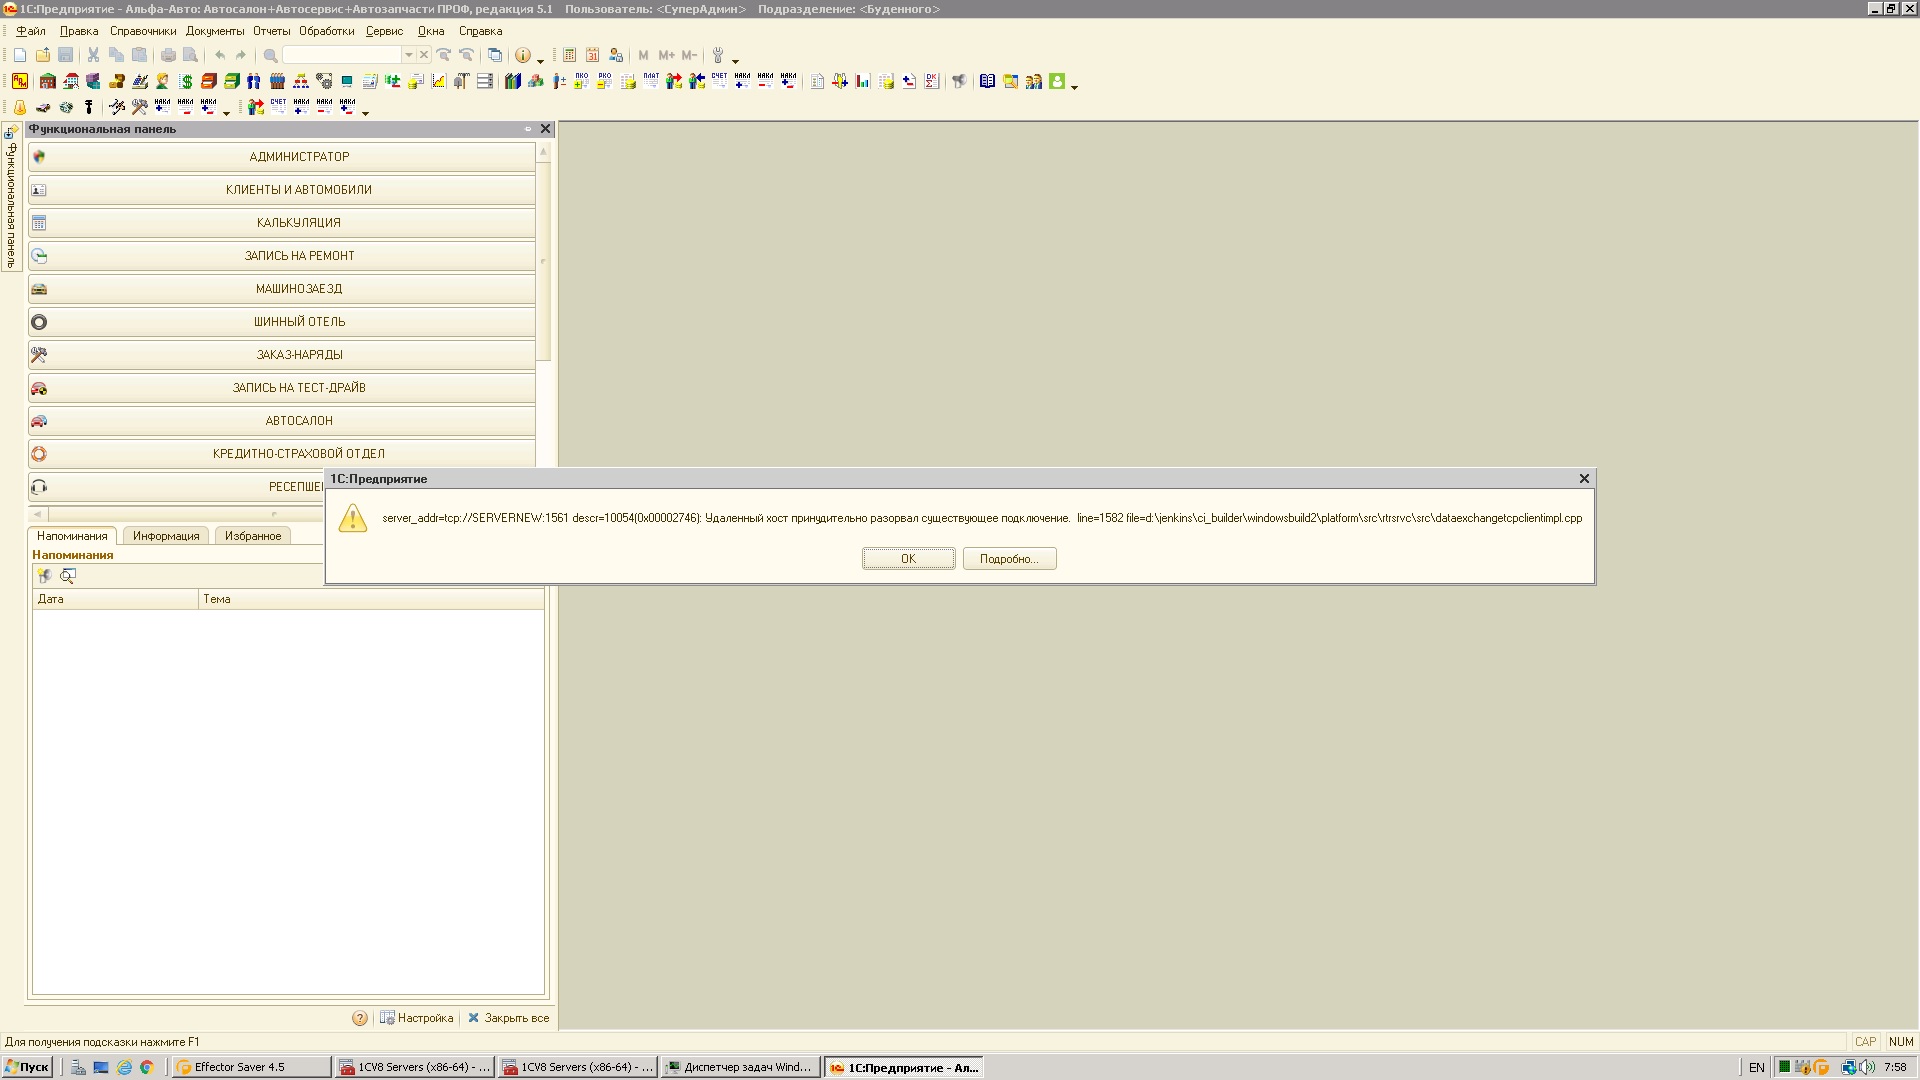1920x1080 pixels.
Task: Open Справочники menu
Action: pos(143,31)
